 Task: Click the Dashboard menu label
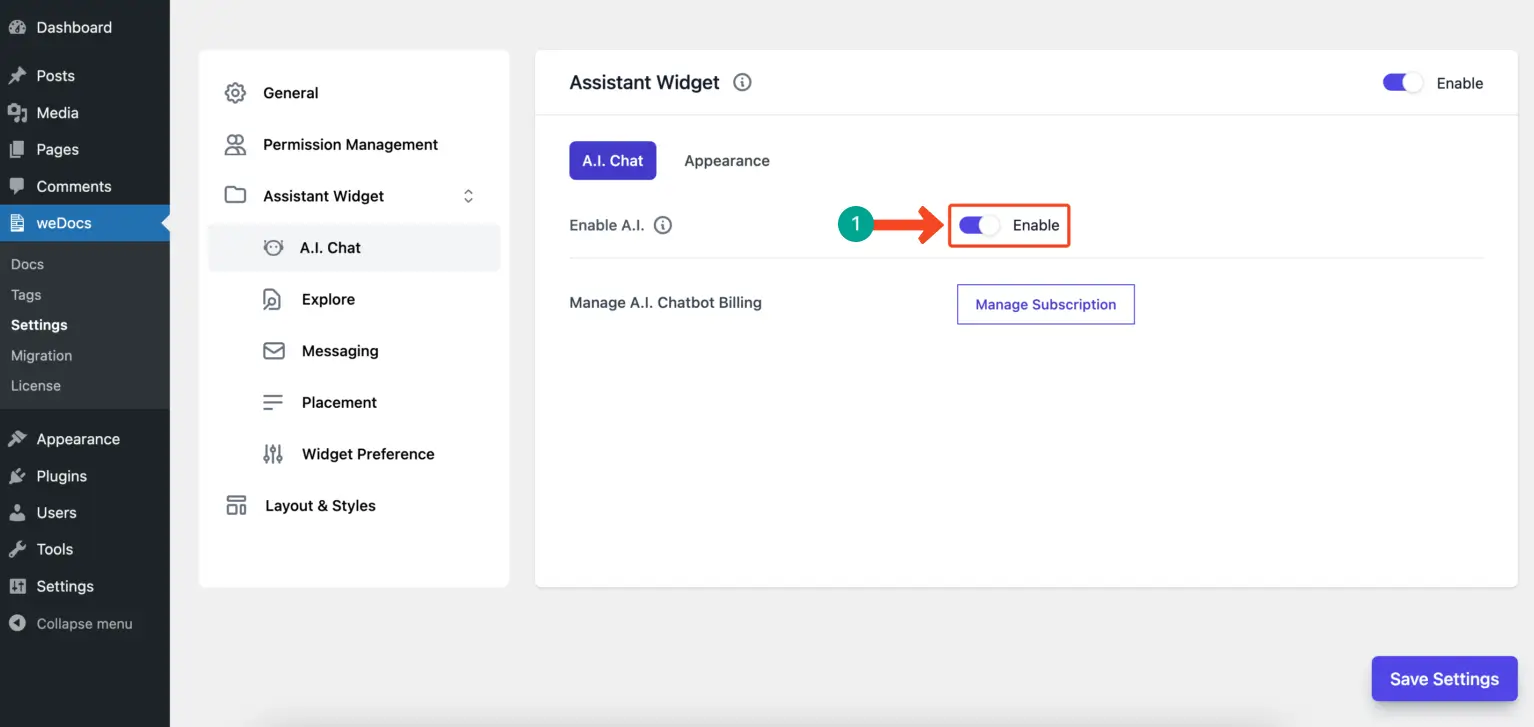coord(74,28)
